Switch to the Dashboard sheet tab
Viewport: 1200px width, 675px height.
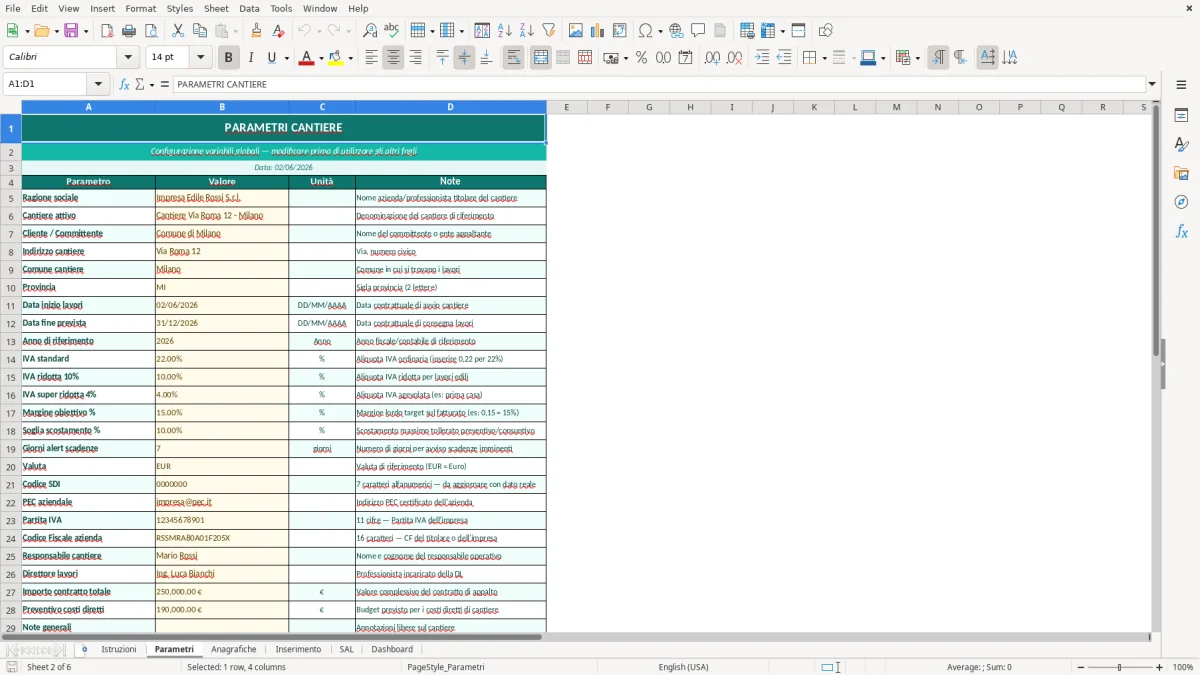click(392, 649)
